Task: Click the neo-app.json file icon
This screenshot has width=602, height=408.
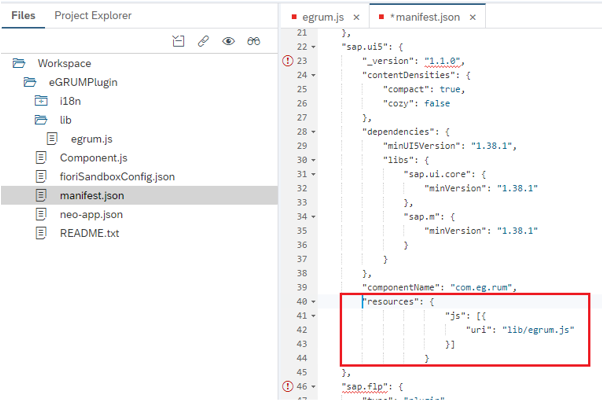Action: 41,214
